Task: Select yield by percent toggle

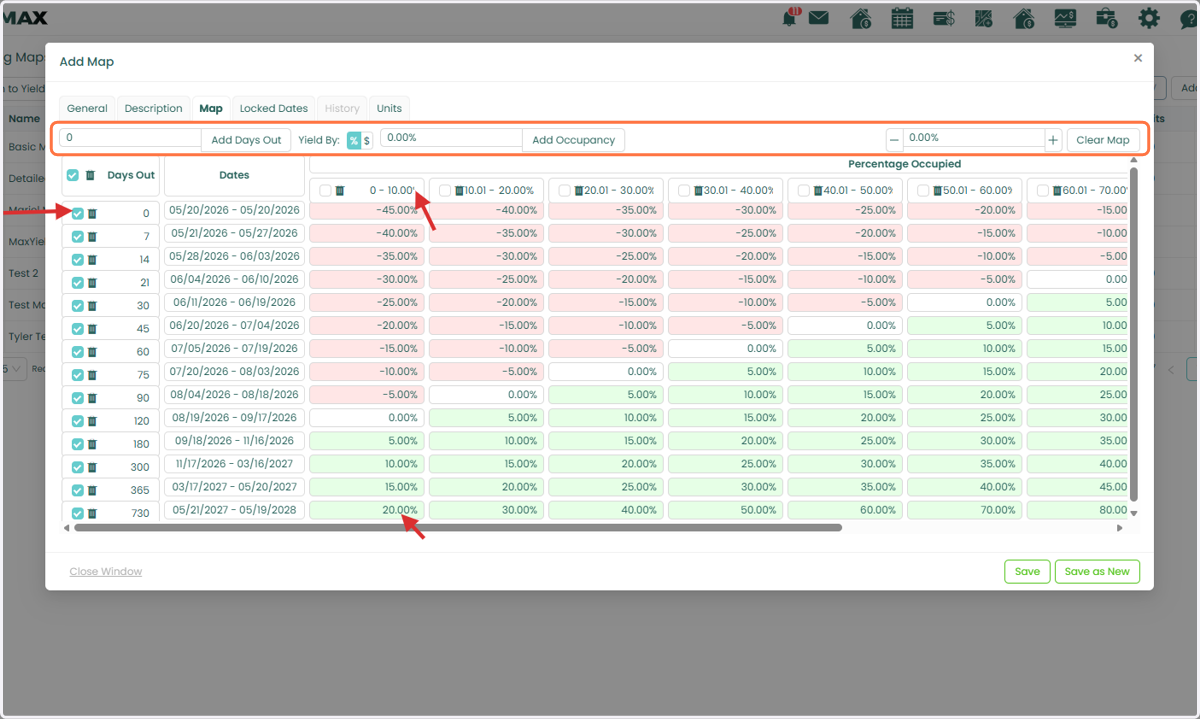Action: point(353,140)
